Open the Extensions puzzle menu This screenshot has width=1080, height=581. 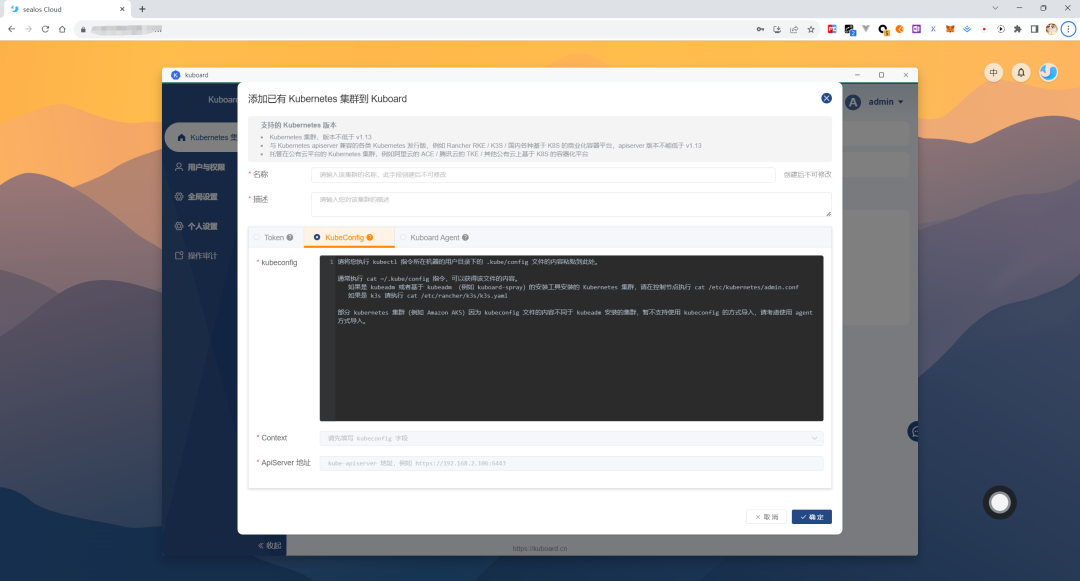point(1017,29)
